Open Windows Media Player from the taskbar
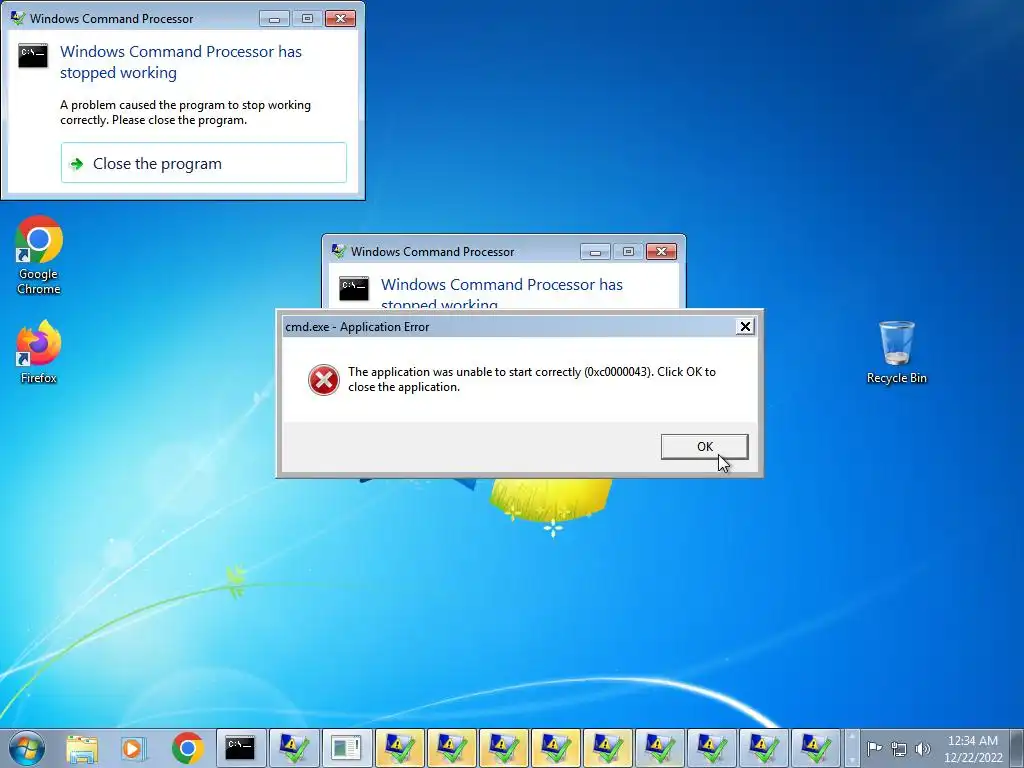The height and width of the screenshot is (768, 1024). [134, 748]
